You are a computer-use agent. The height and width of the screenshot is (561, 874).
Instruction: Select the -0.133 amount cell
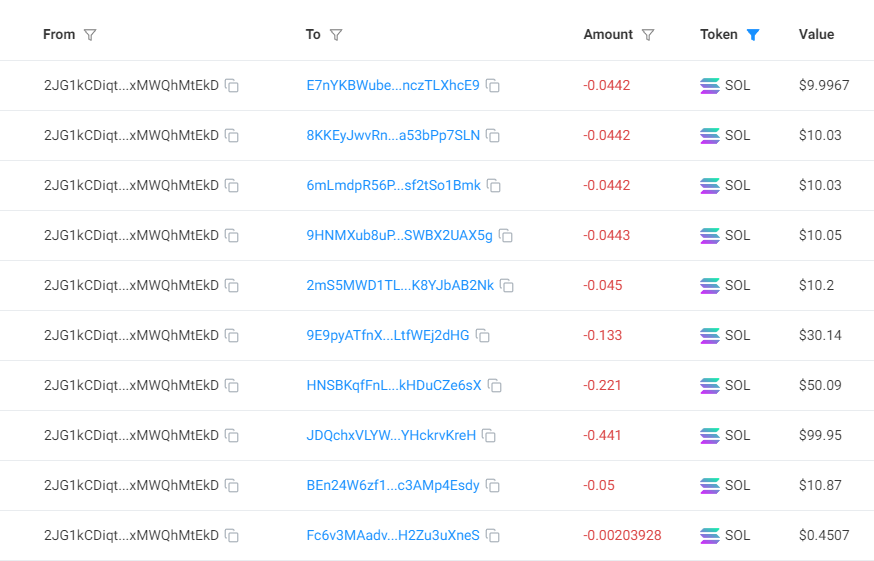(x=603, y=336)
